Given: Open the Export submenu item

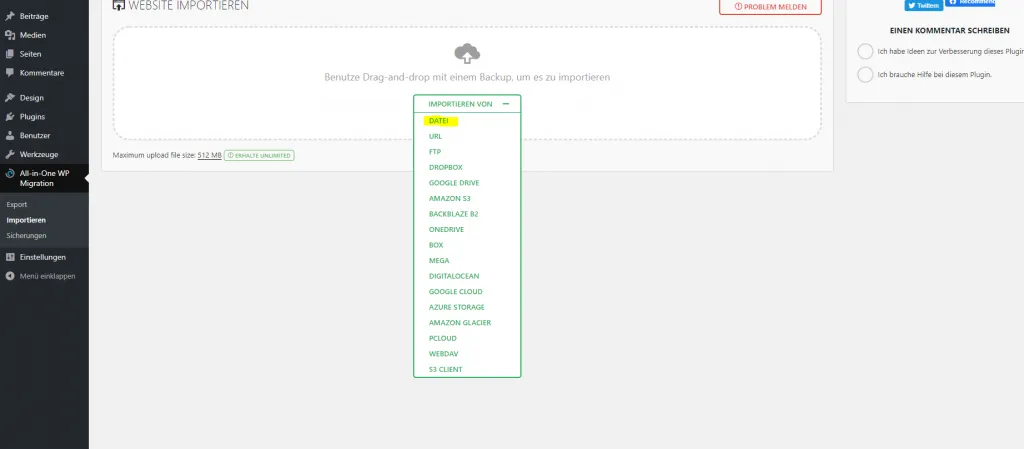Looking at the screenshot, I should (x=17, y=204).
